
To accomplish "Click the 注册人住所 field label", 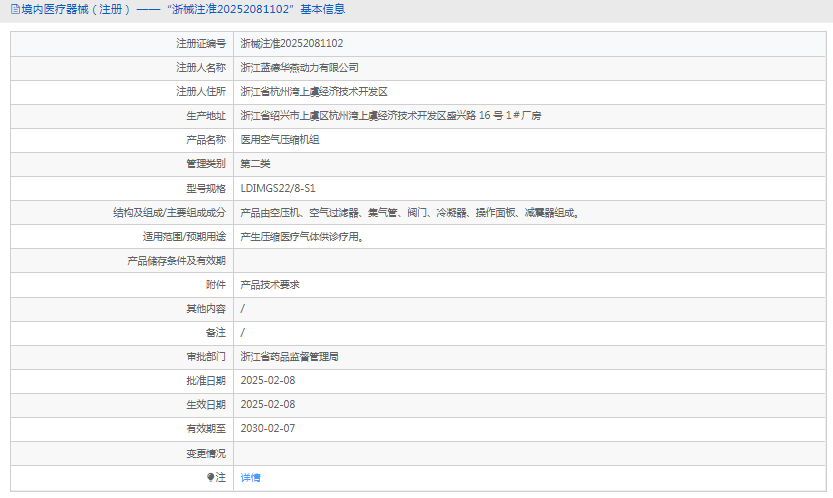I will pos(201,91).
